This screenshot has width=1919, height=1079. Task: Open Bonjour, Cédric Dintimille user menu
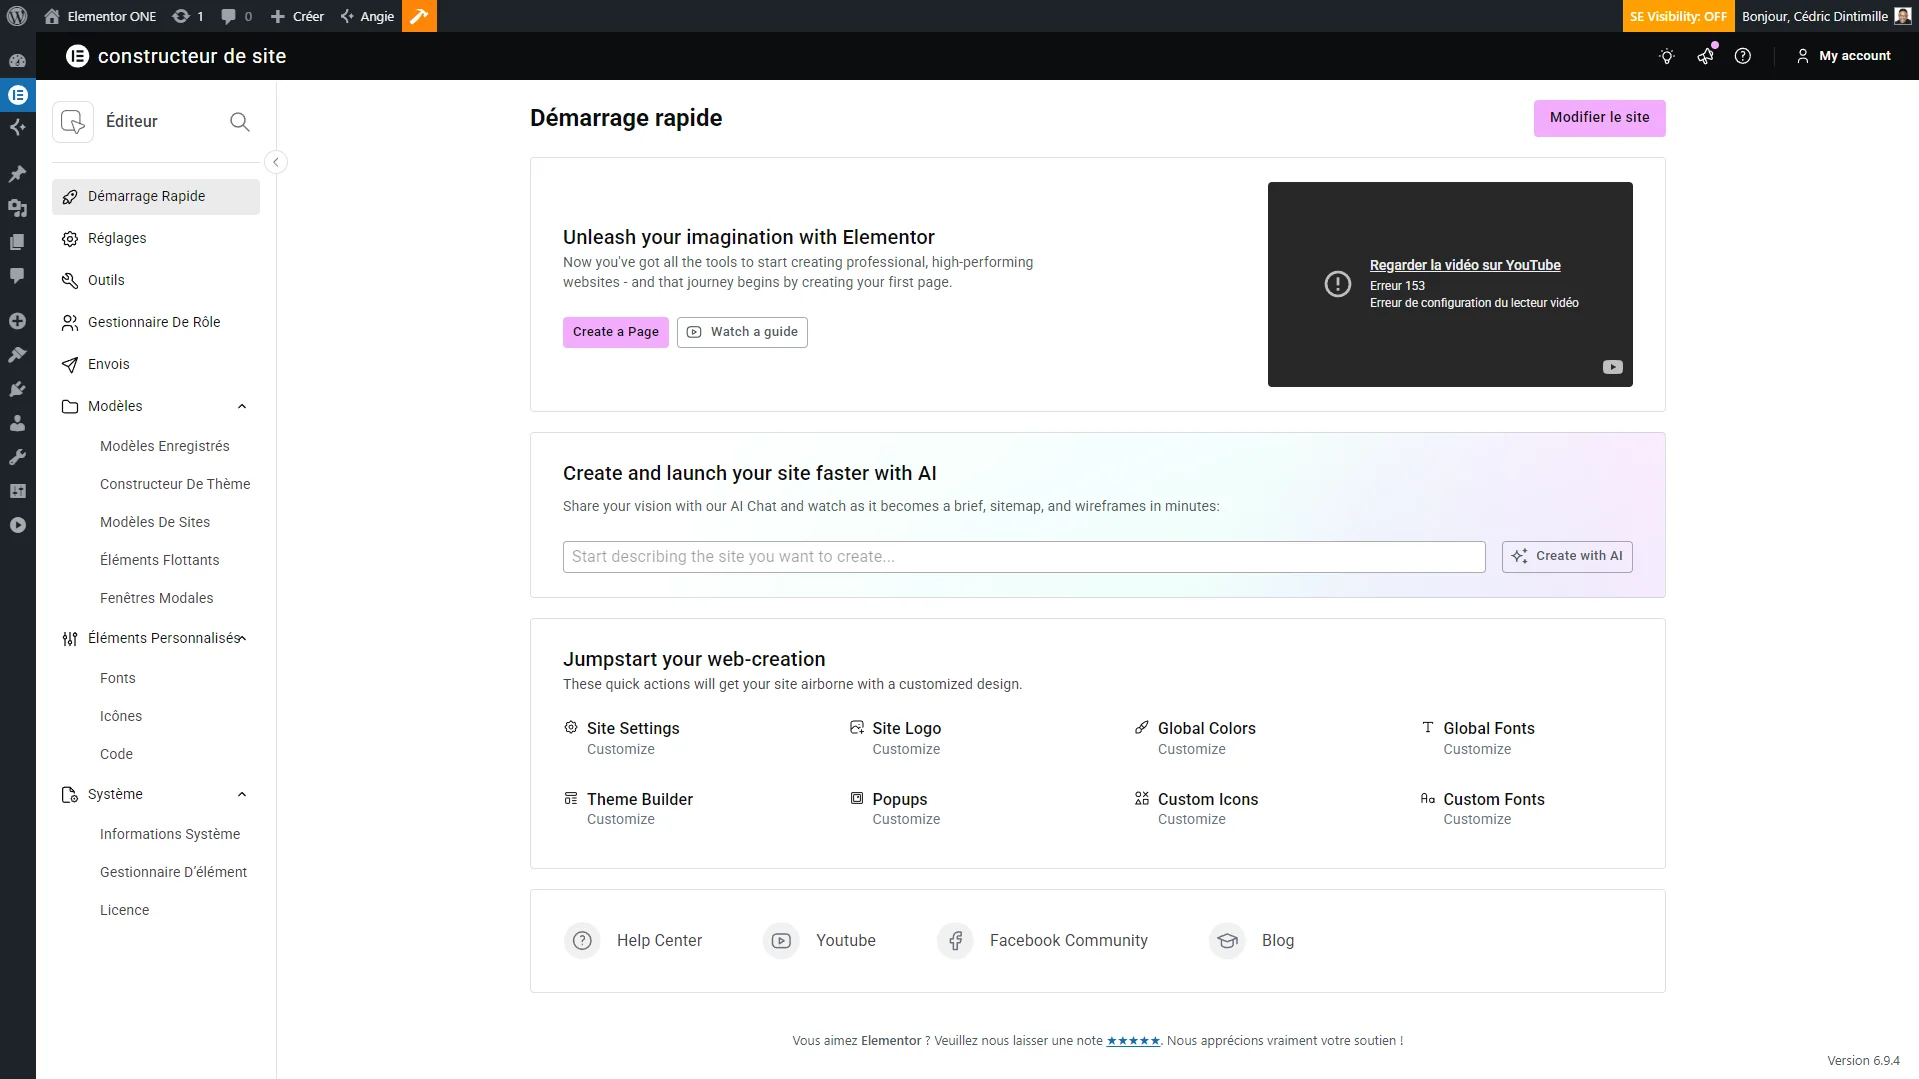tap(1826, 16)
